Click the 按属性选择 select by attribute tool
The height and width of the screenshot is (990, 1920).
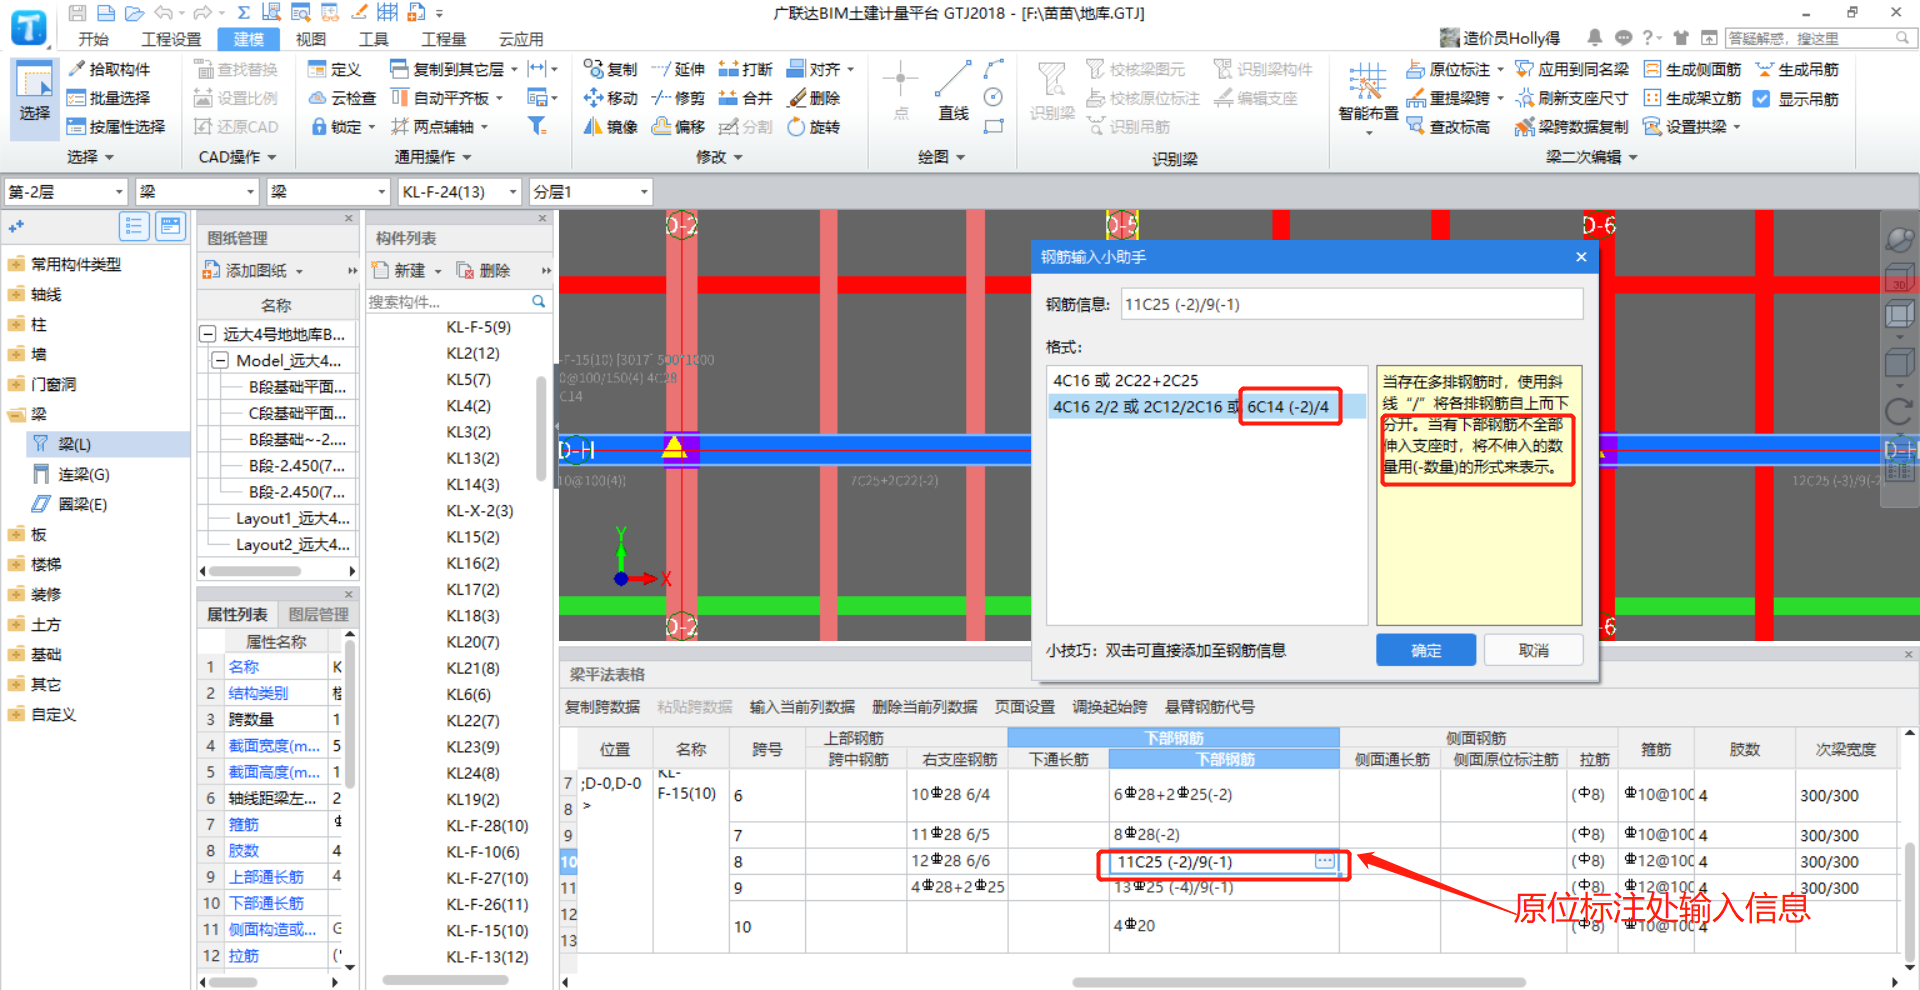(116, 127)
